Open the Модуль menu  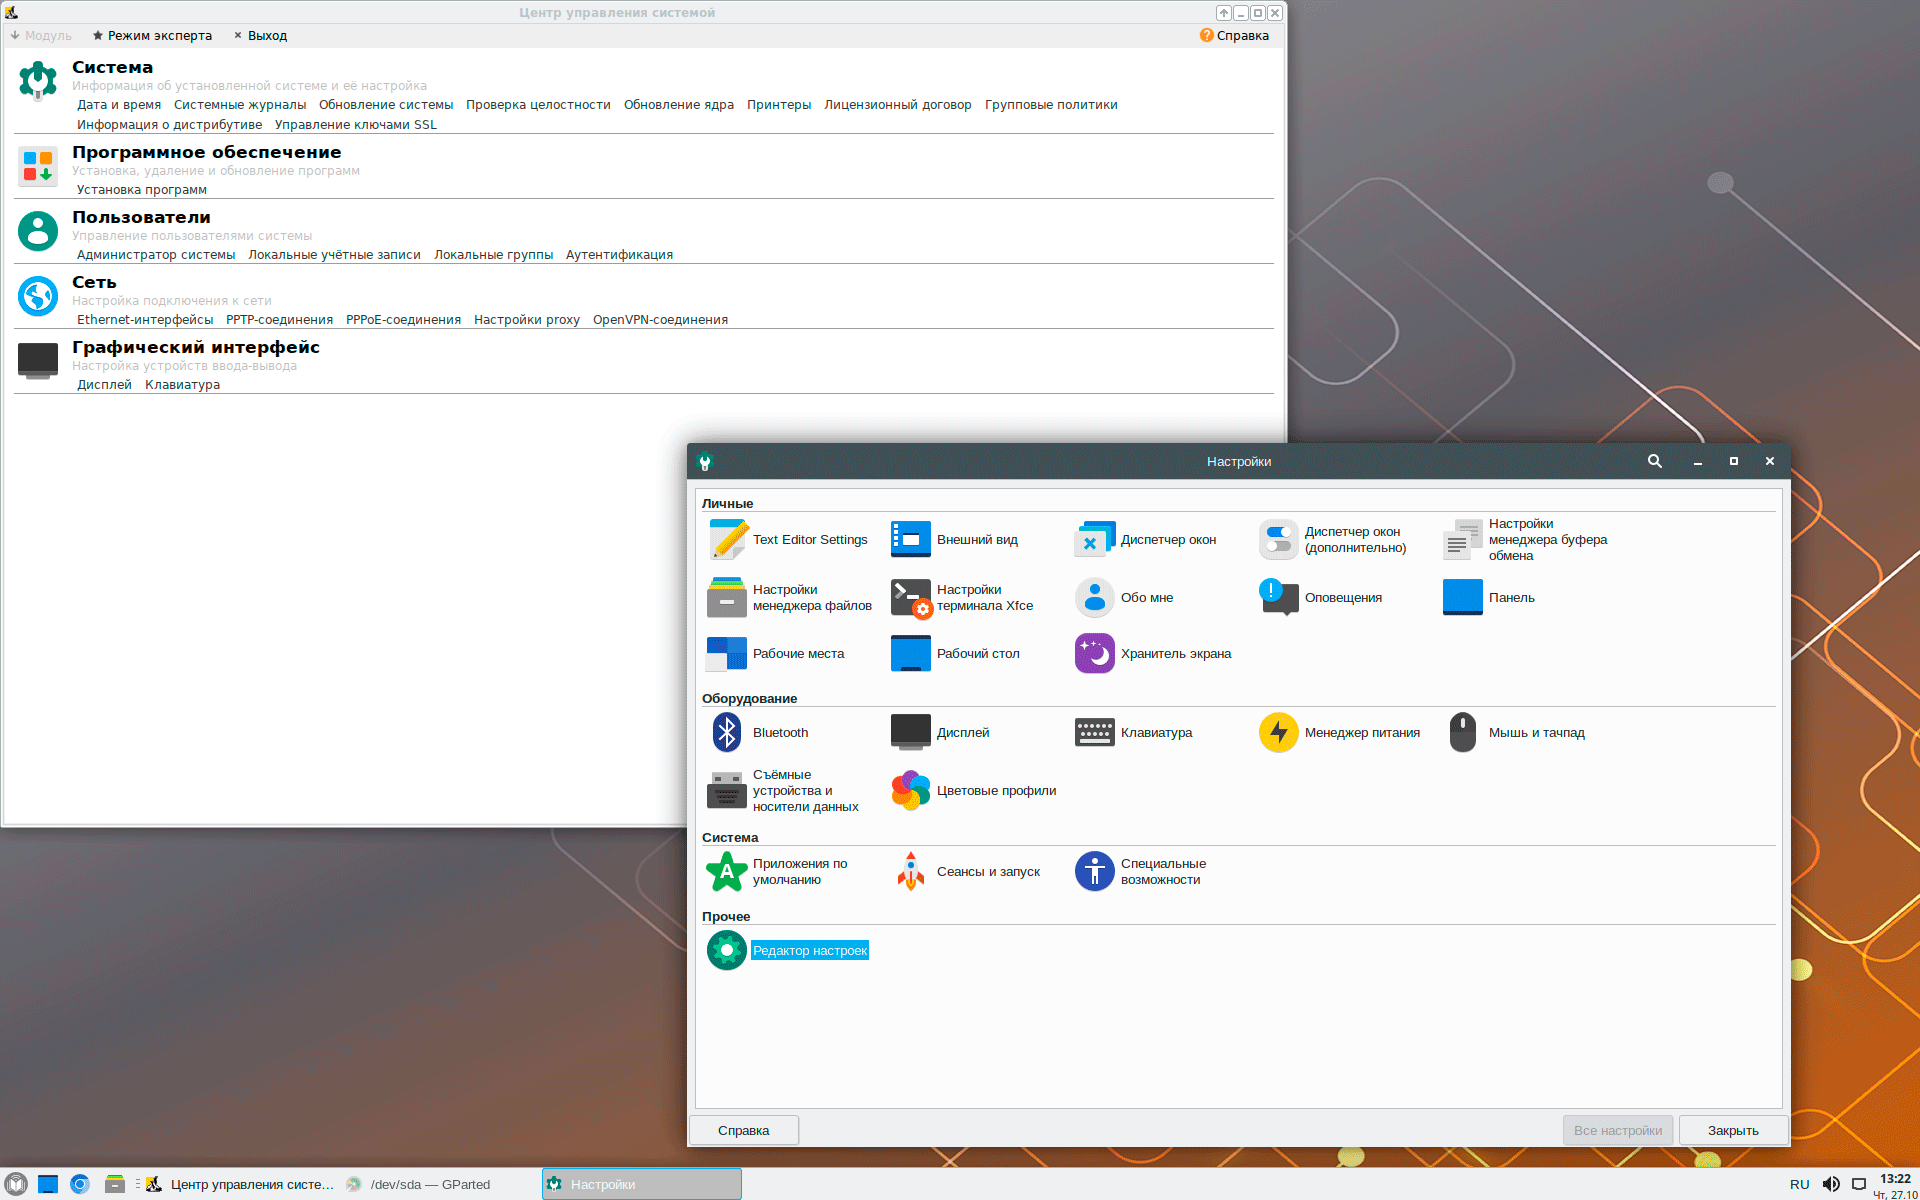[x=42, y=36]
